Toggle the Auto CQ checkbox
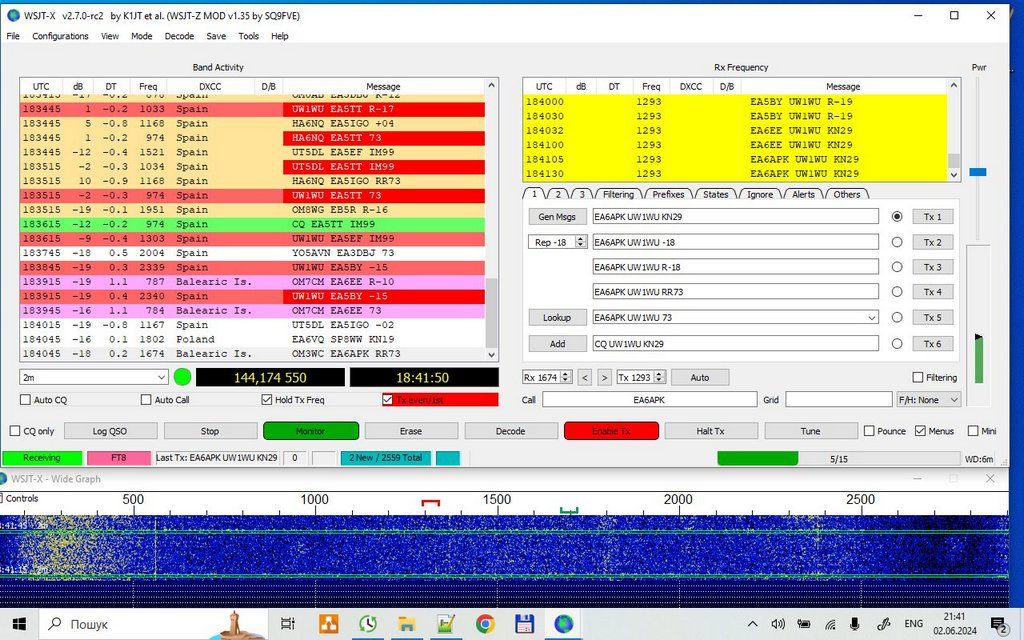 tap(25, 400)
